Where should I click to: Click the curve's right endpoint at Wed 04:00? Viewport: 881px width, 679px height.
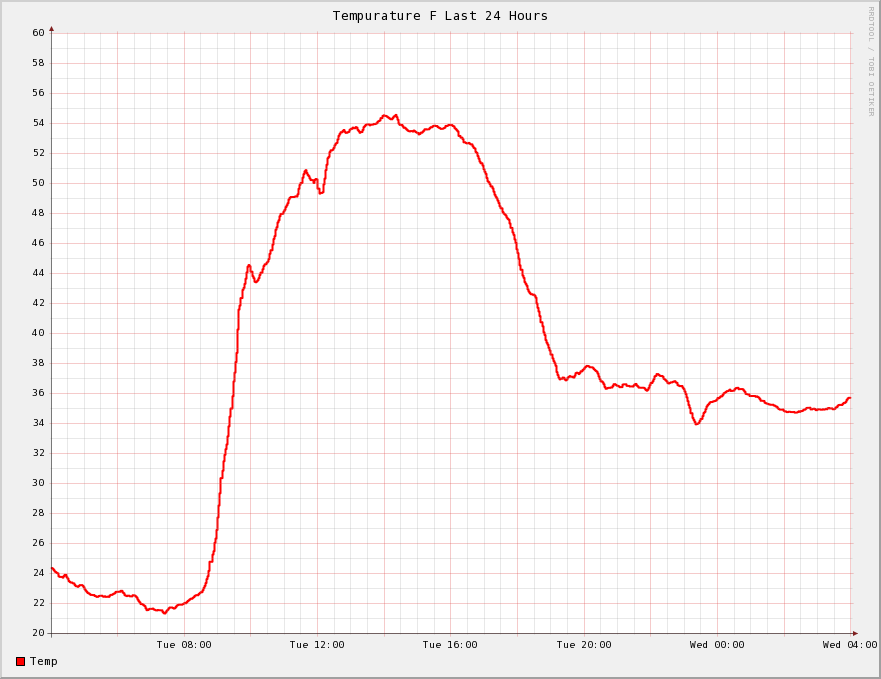(x=849, y=398)
